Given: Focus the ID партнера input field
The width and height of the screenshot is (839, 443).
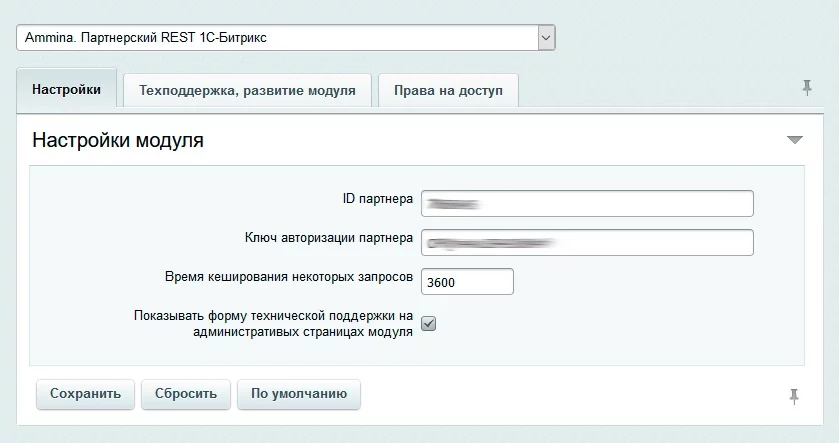Looking at the screenshot, I should (587, 203).
